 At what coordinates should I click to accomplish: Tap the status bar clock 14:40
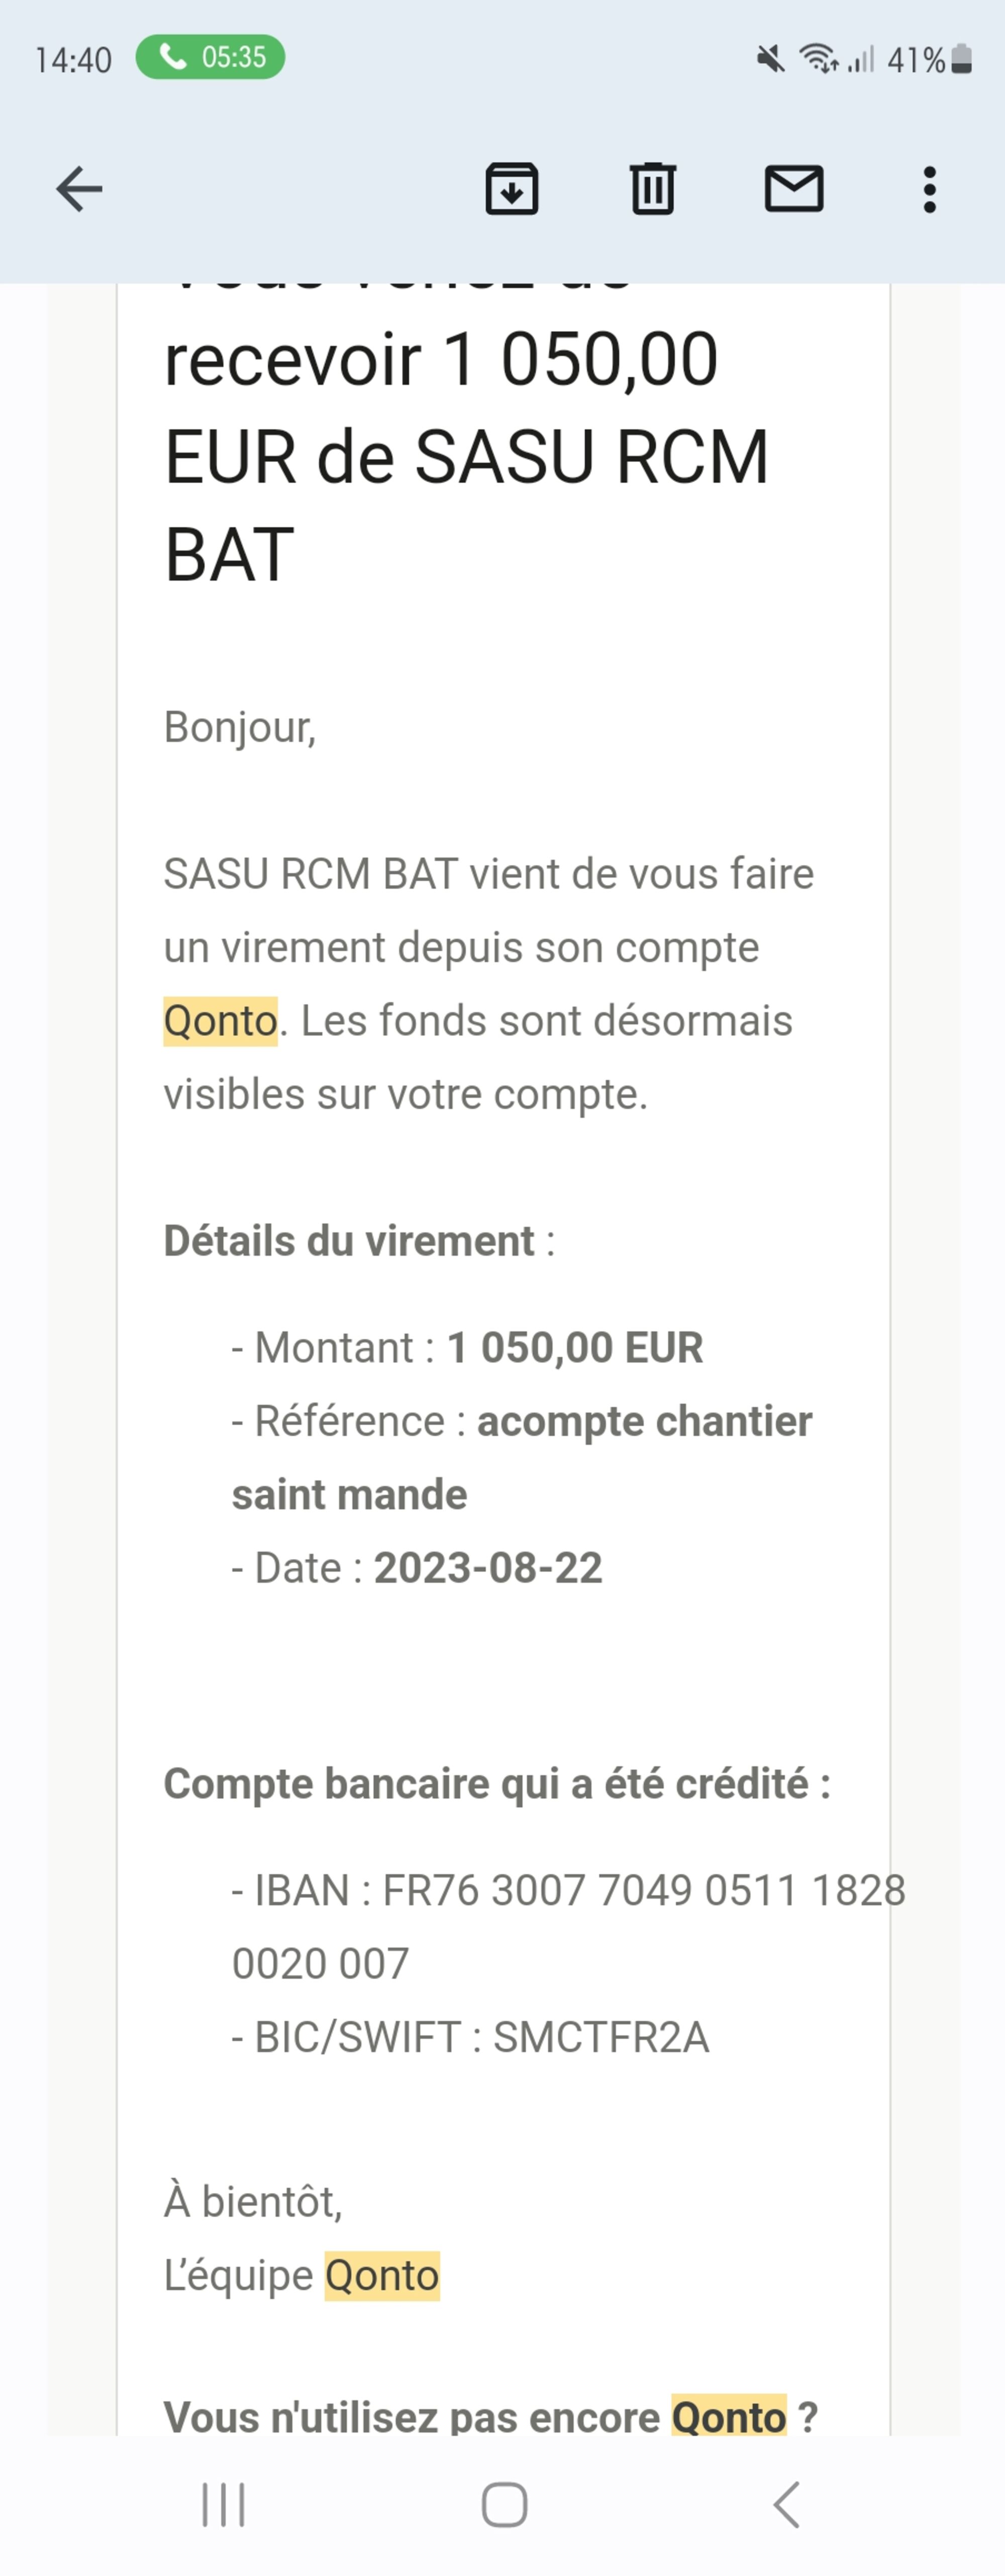pyautogui.click(x=73, y=60)
